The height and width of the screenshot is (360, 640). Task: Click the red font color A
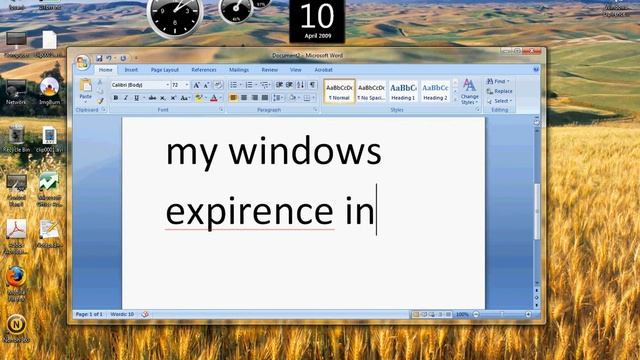point(213,98)
